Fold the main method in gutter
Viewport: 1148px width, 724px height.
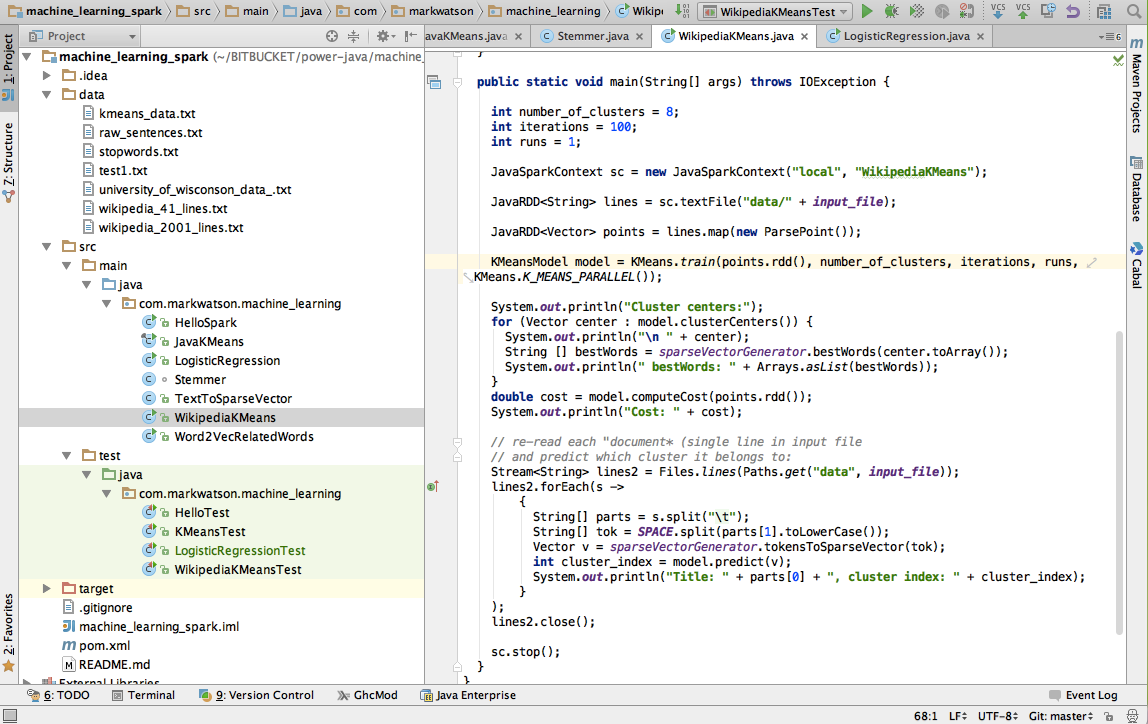[458, 82]
